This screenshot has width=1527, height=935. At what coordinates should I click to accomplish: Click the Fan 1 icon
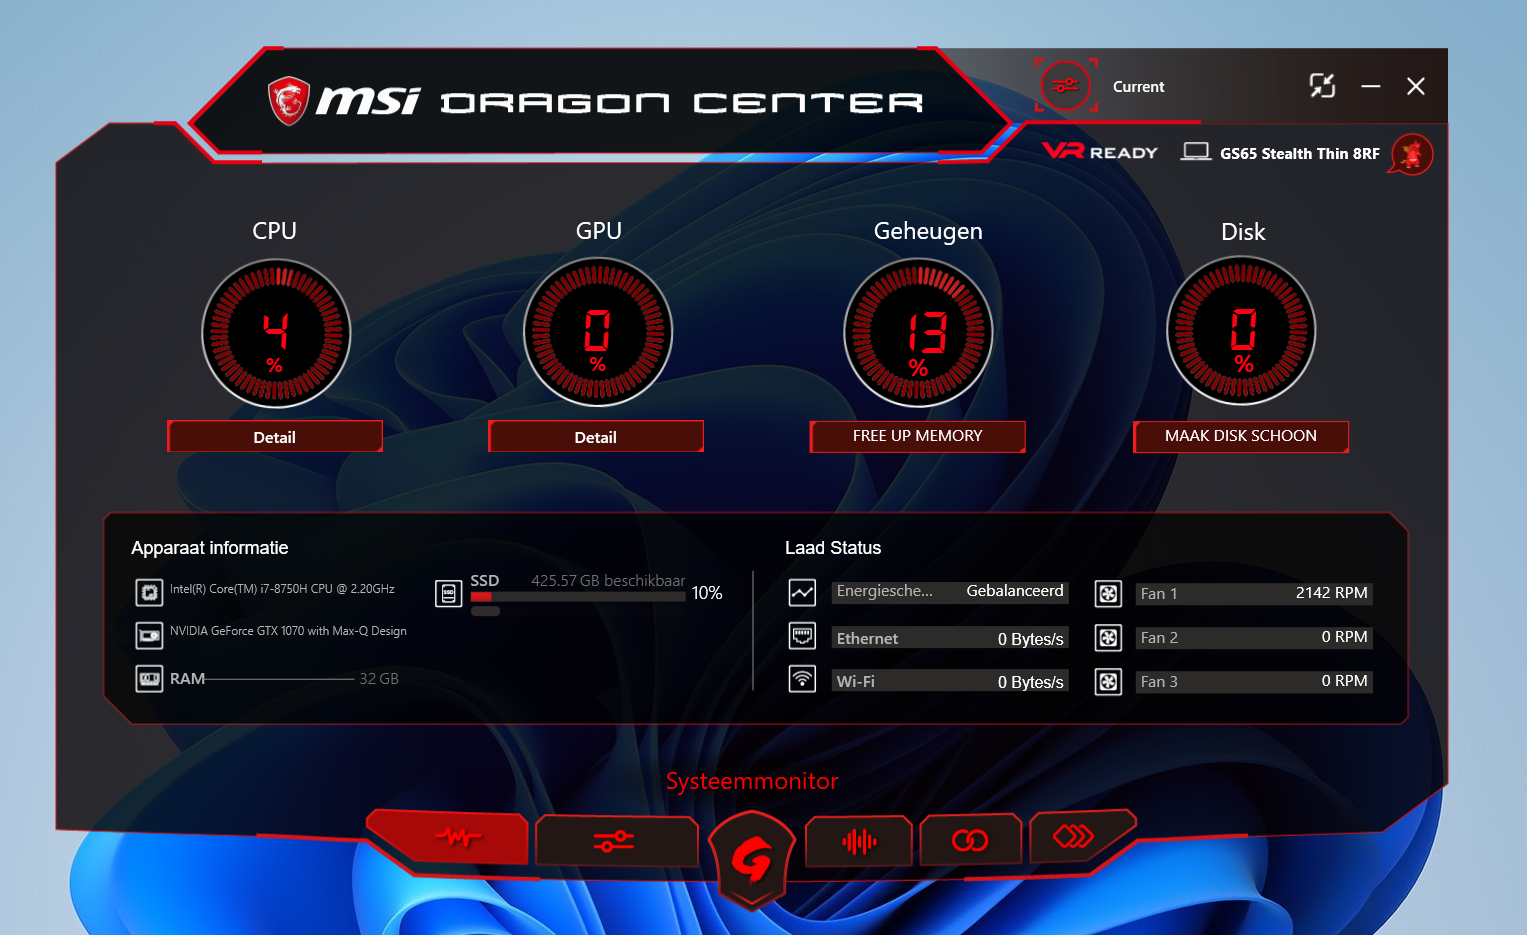1108,594
